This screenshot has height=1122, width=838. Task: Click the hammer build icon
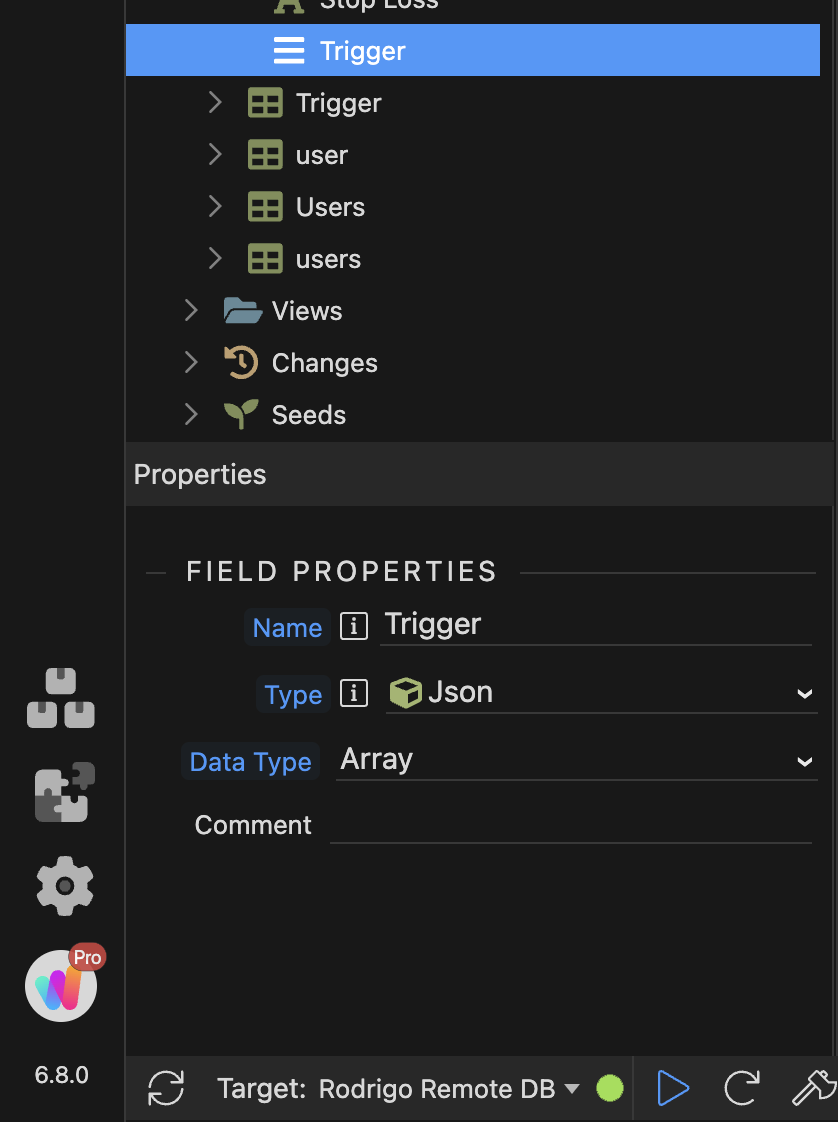coord(813,1088)
